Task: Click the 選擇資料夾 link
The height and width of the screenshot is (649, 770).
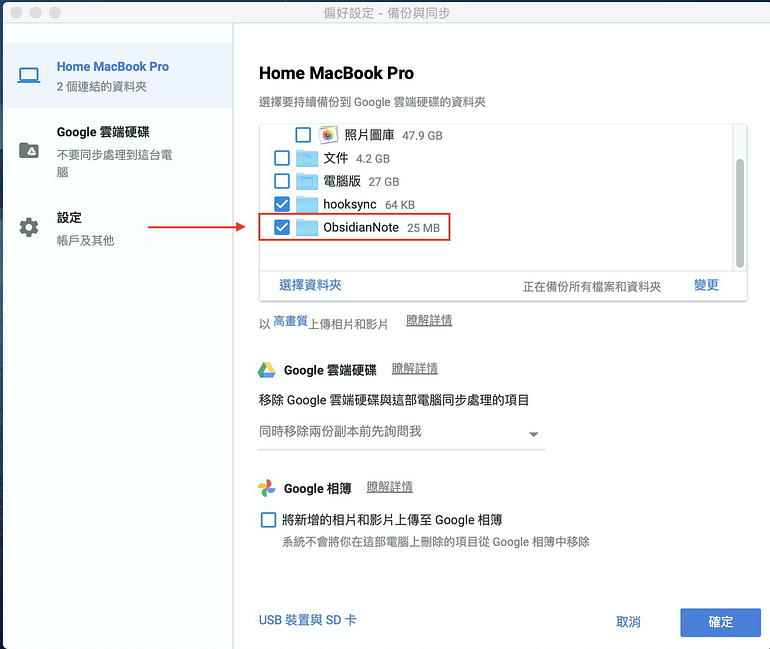Action: (310, 285)
